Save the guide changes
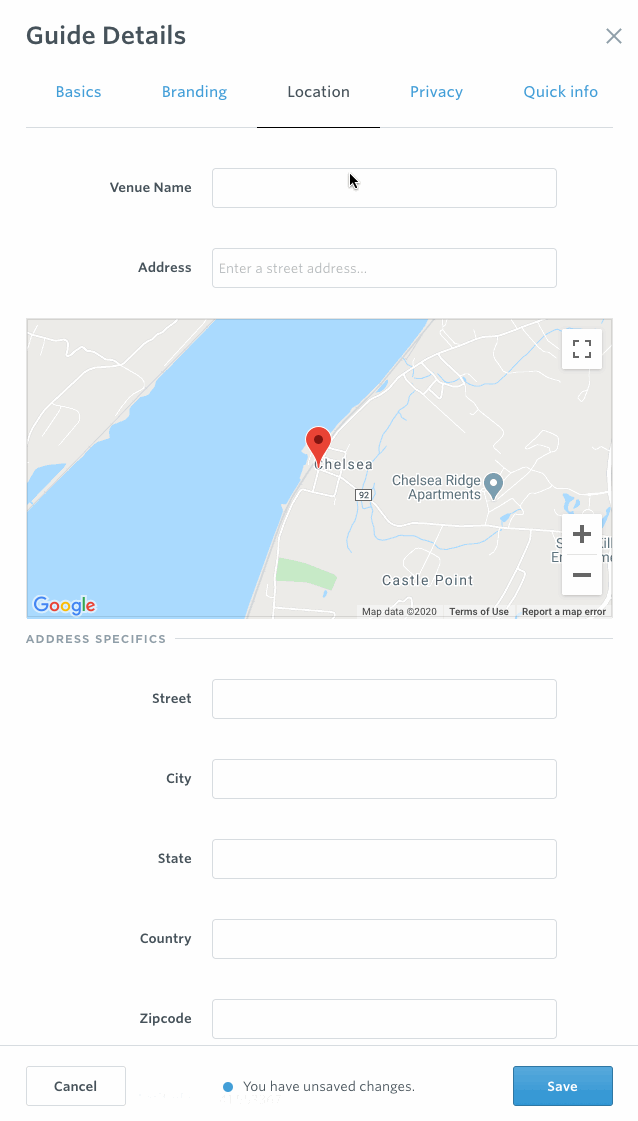The image size is (638, 1121). click(562, 1085)
